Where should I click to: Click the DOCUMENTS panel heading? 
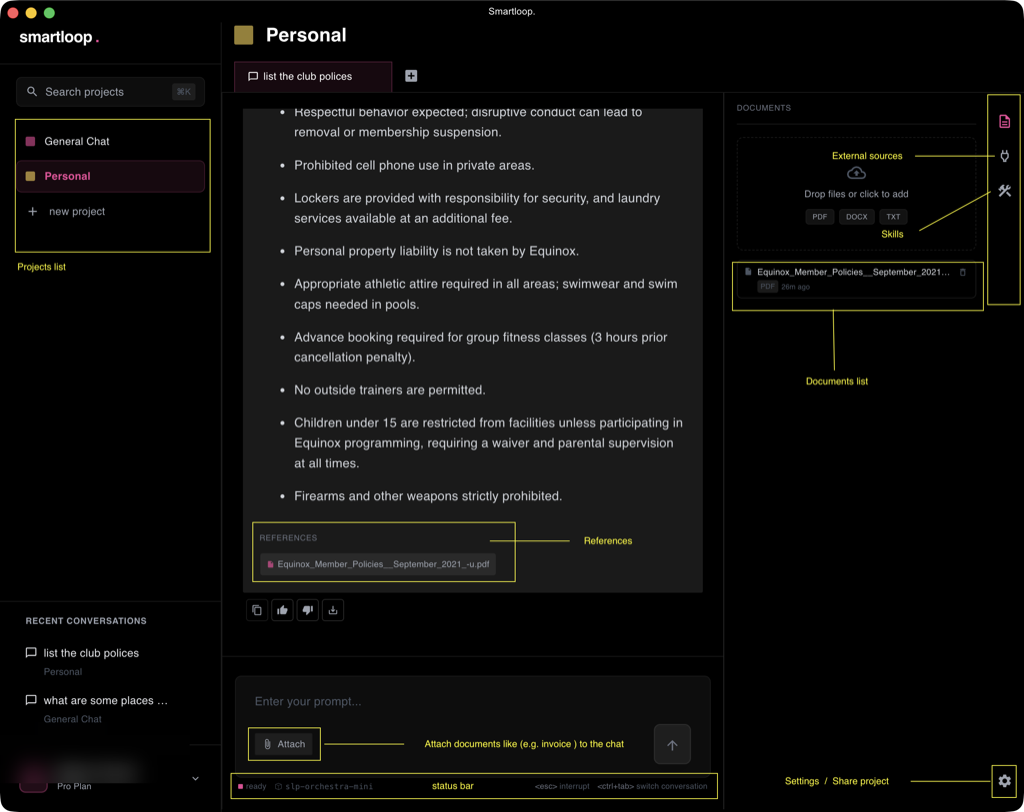tap(763, 108)
